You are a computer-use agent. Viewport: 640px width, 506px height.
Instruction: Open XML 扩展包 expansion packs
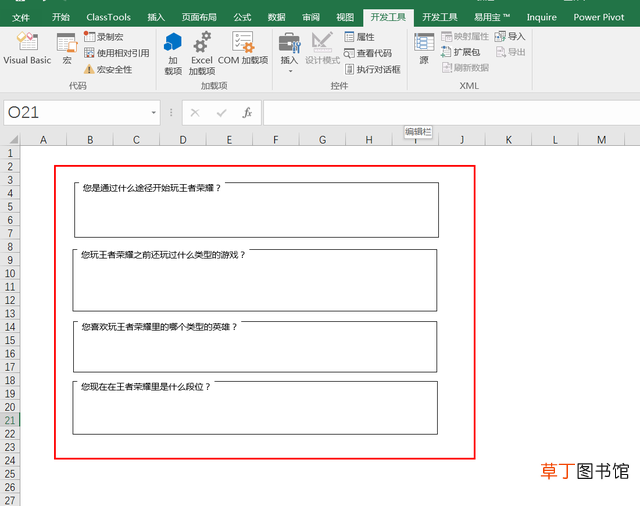pyautogui.click(x=460, y=52)
